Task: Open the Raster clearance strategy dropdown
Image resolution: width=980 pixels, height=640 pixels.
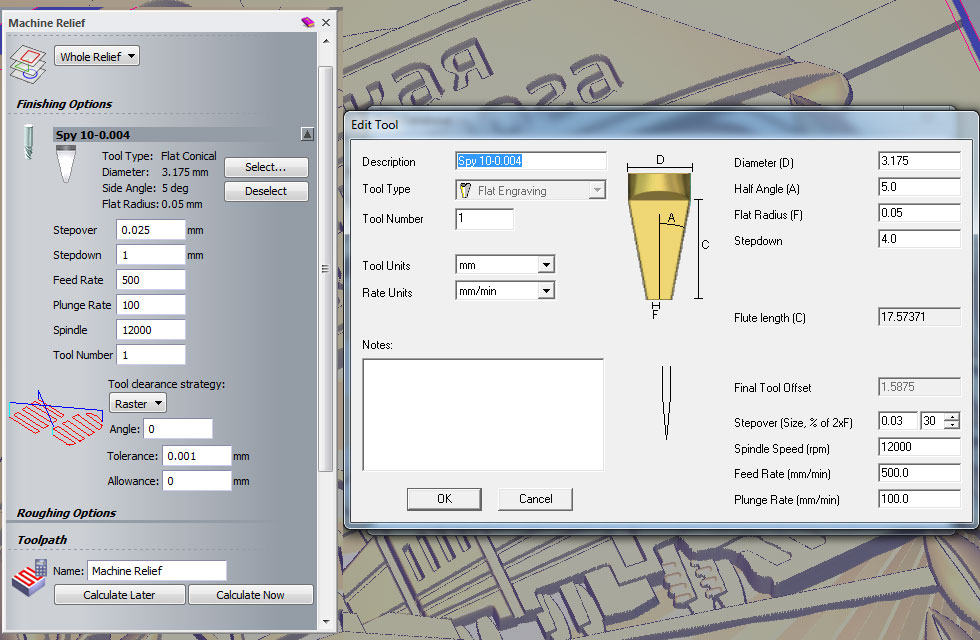Action: [x=137, y=404]
